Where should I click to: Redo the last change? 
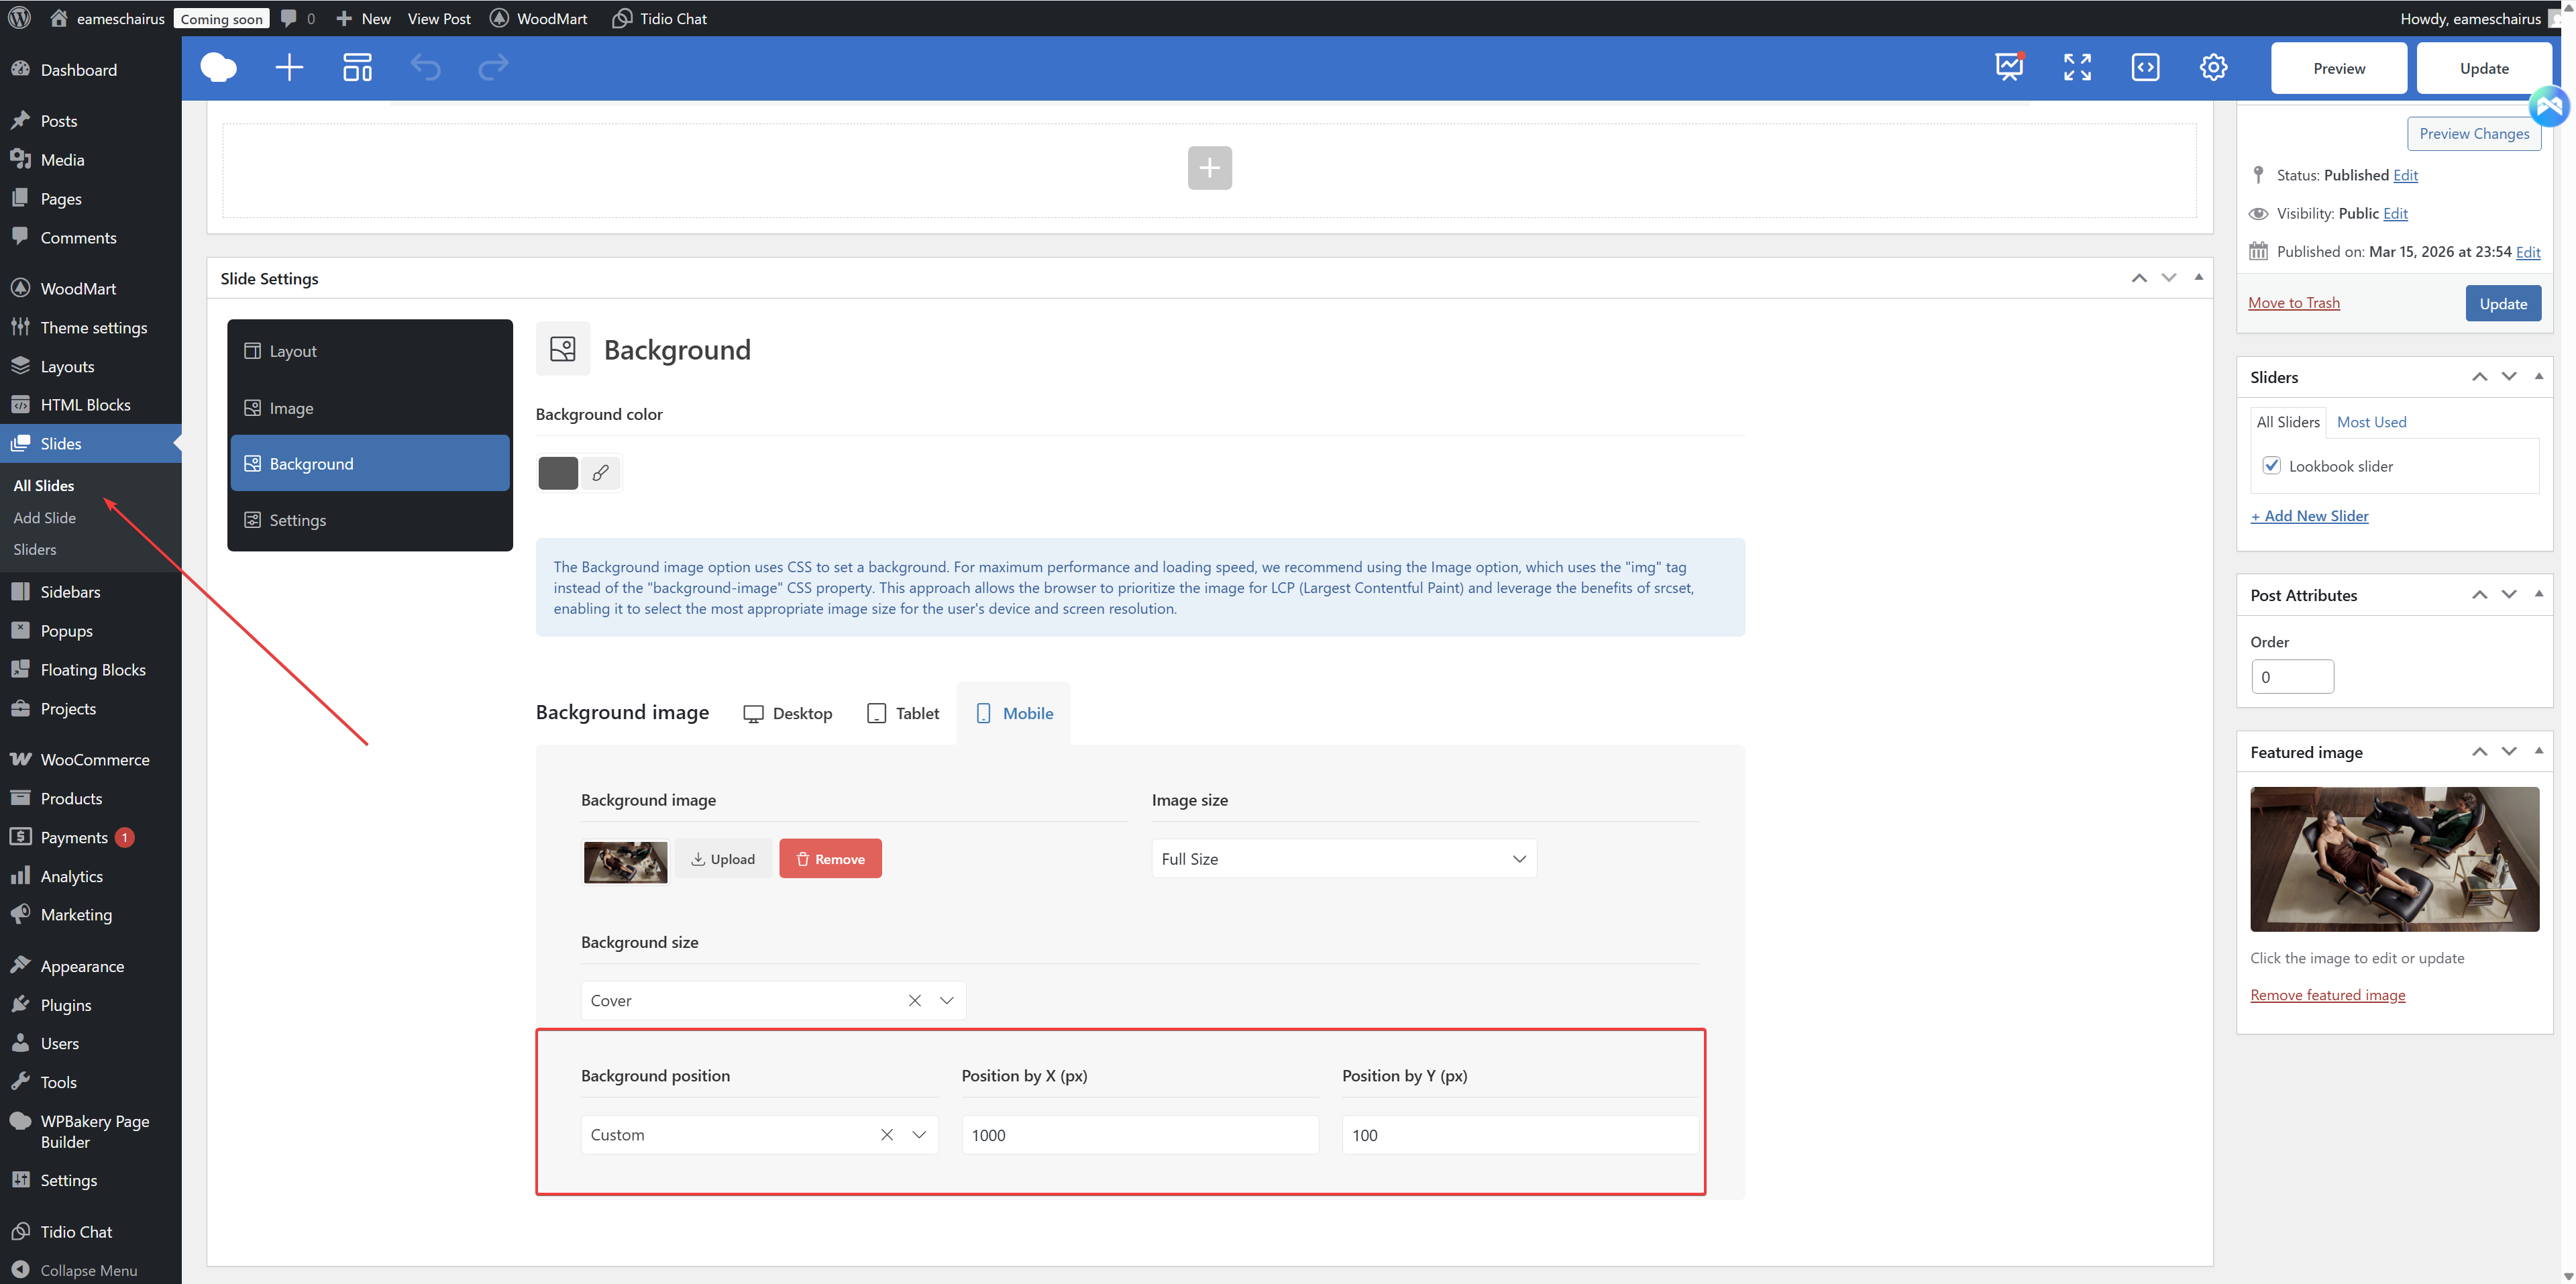(494, 68)
